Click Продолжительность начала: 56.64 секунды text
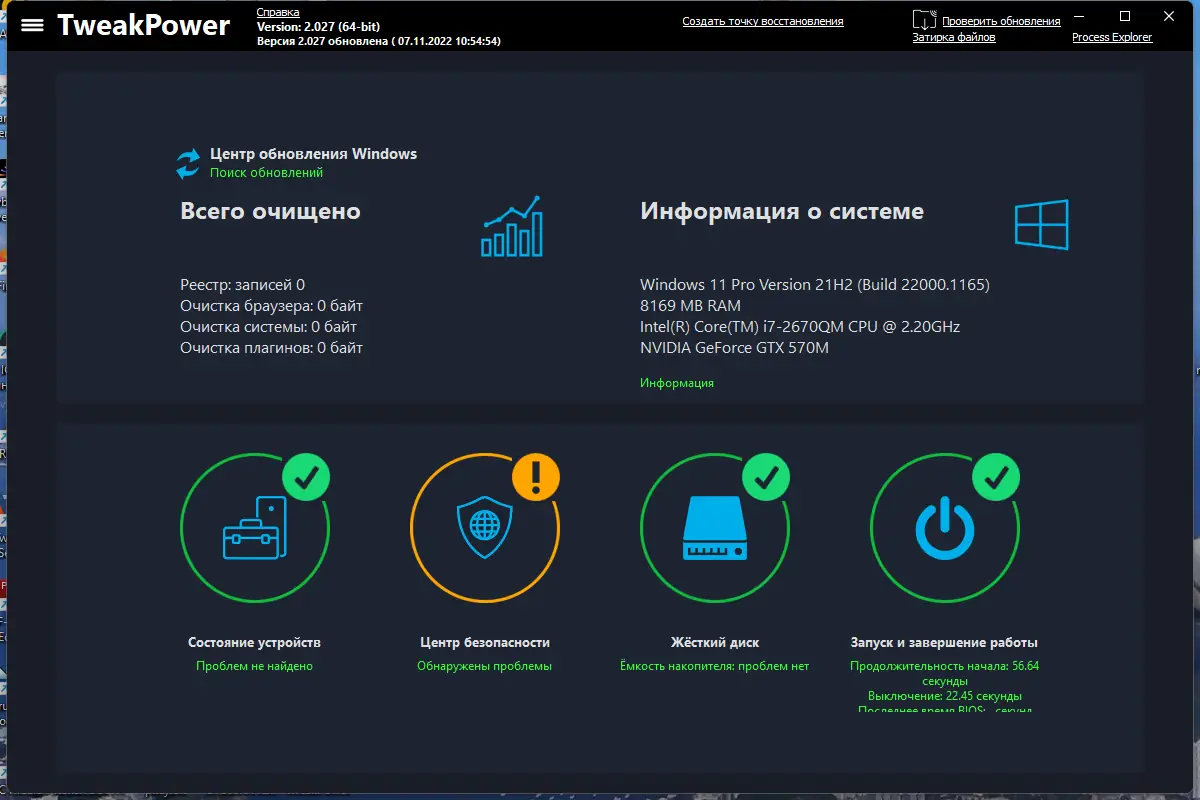 coord(944,672)
